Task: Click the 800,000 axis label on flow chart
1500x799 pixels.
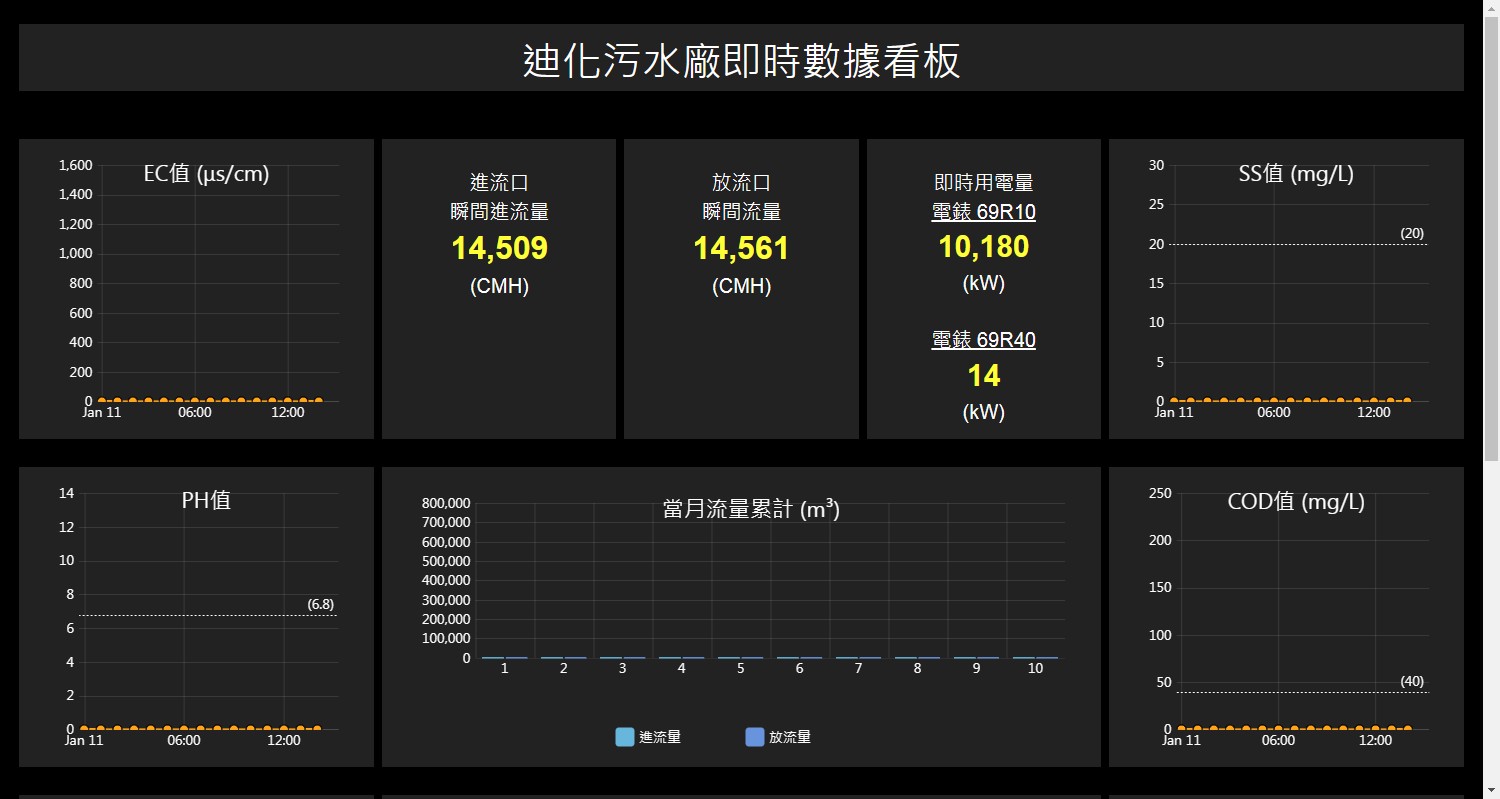Action: coord(446,503)
